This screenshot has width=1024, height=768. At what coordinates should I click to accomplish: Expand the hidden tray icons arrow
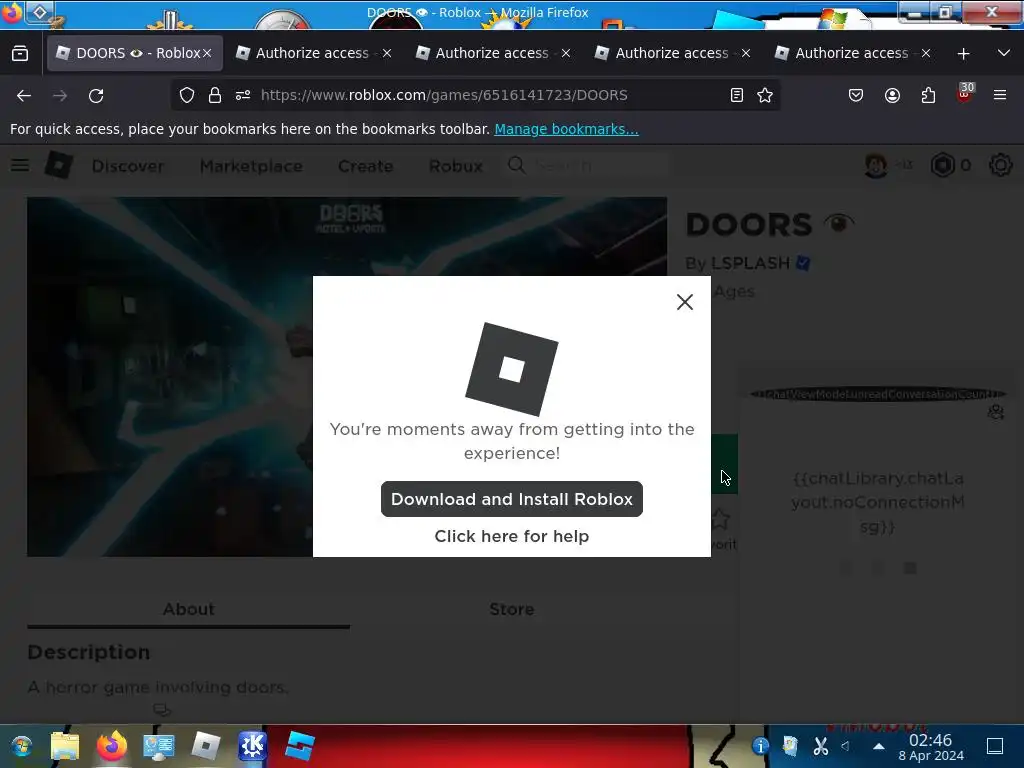tap(879, 746)
